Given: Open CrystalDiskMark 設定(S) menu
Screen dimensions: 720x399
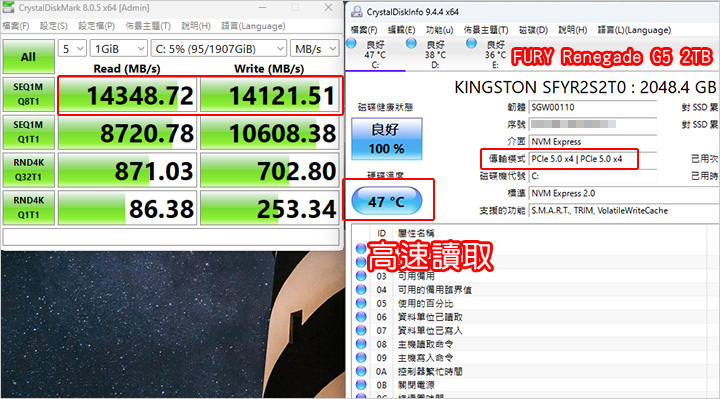Looking at the screenshot, I should pyautogui.click(x=53, y=26).
